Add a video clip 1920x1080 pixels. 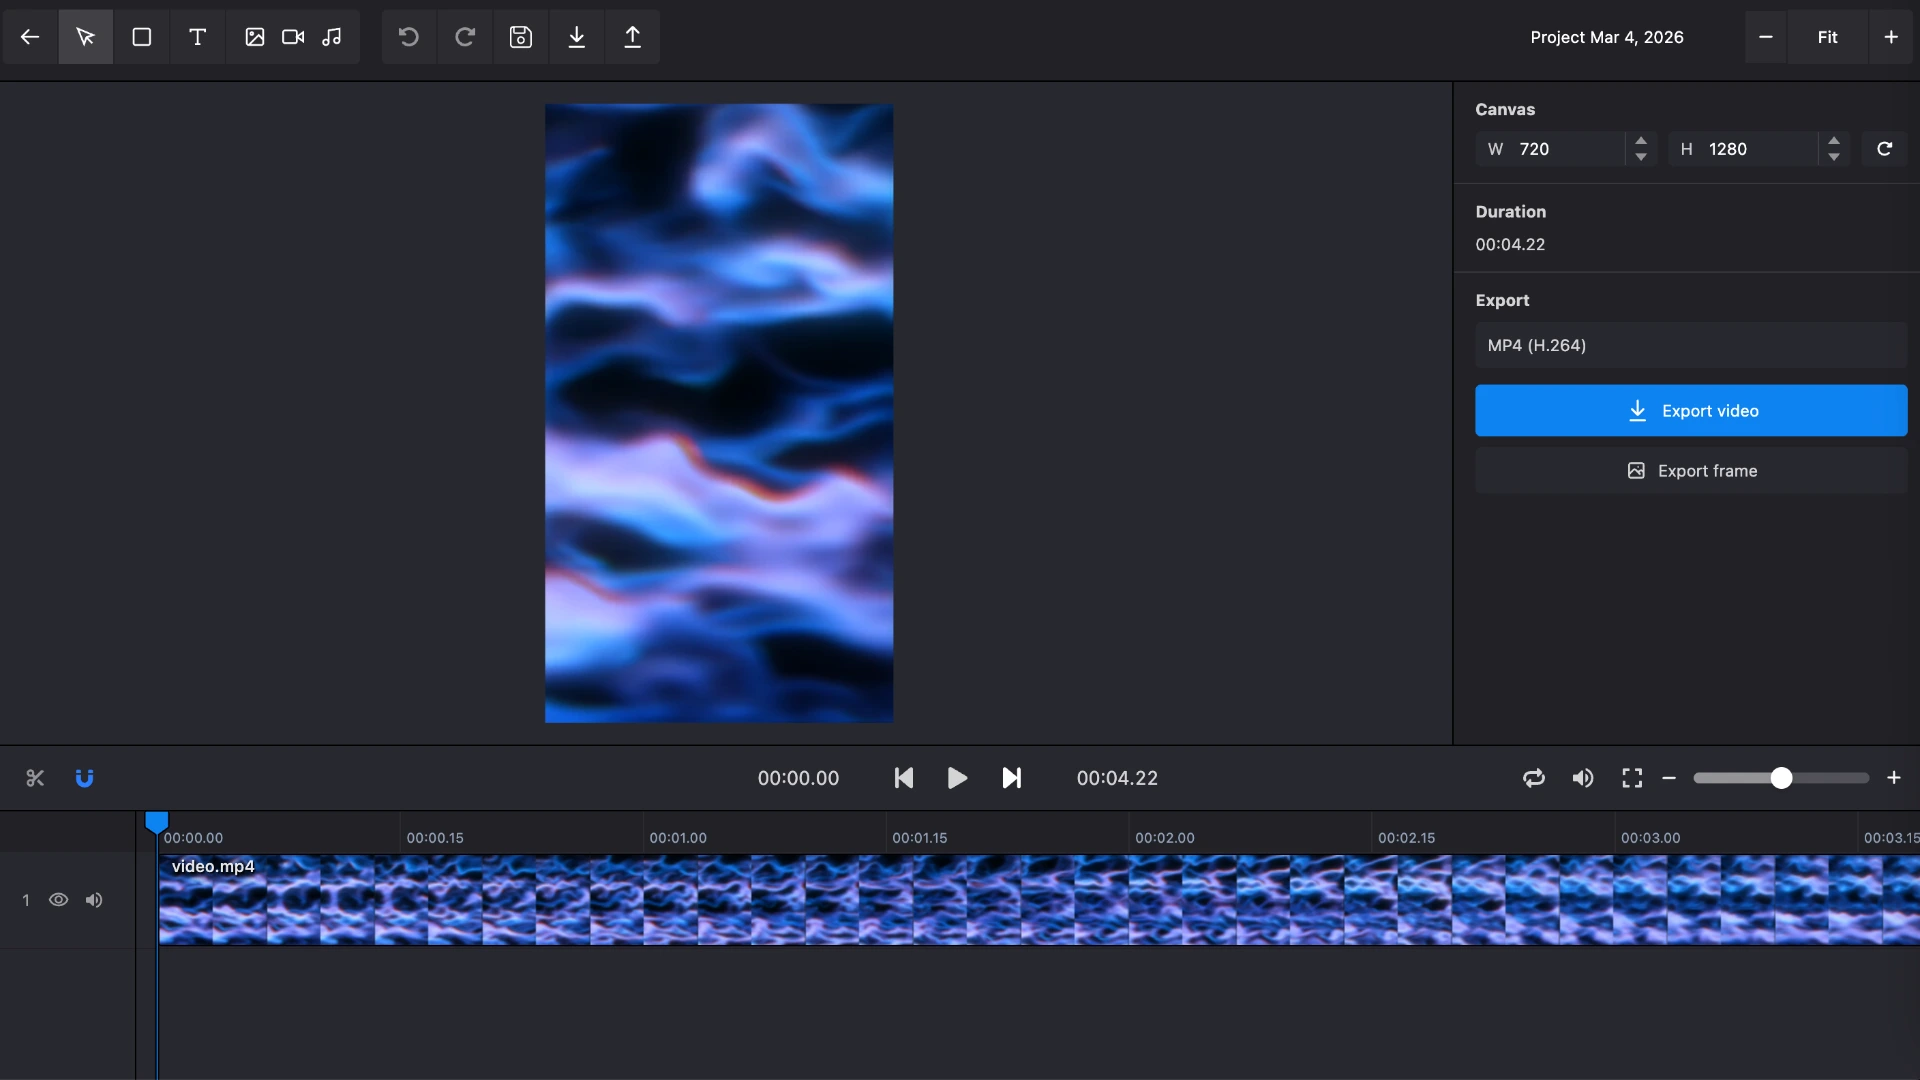pos(292,37)
